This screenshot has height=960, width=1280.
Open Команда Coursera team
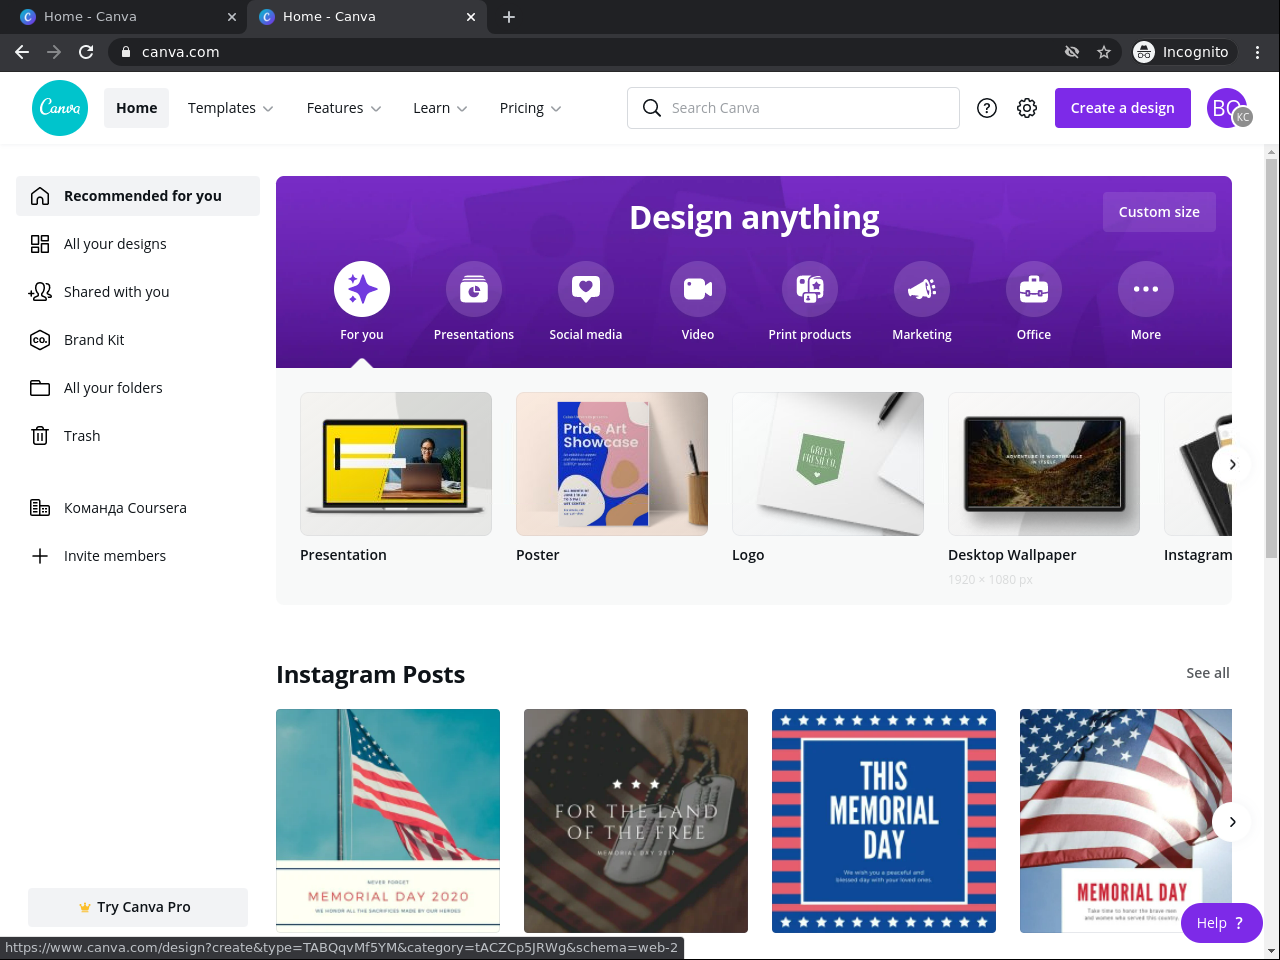pyautogui.click(x=138, y=508)
